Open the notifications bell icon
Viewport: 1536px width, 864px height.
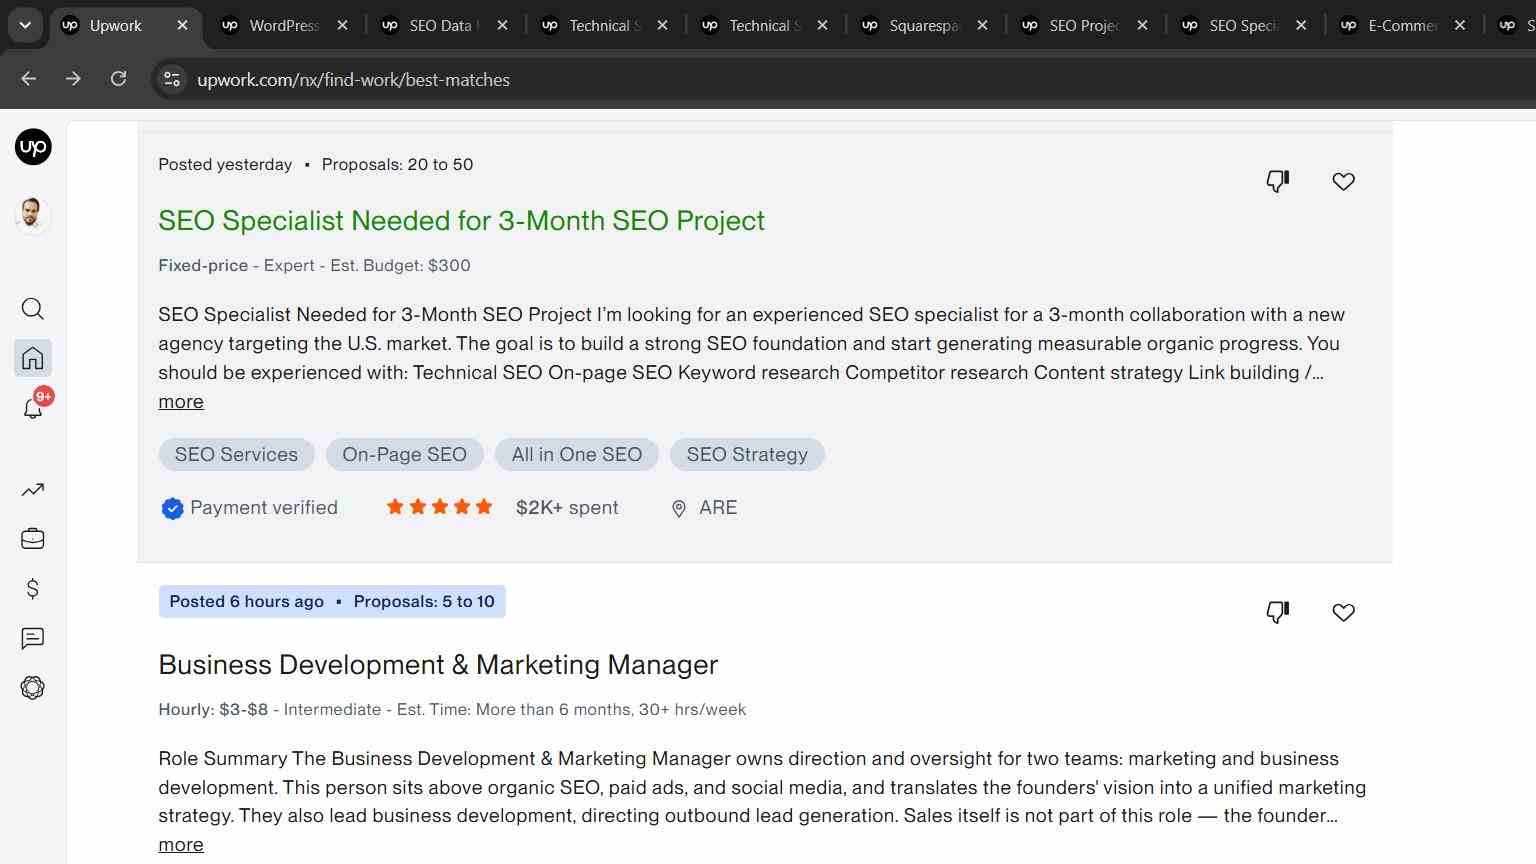coord(33,408)
